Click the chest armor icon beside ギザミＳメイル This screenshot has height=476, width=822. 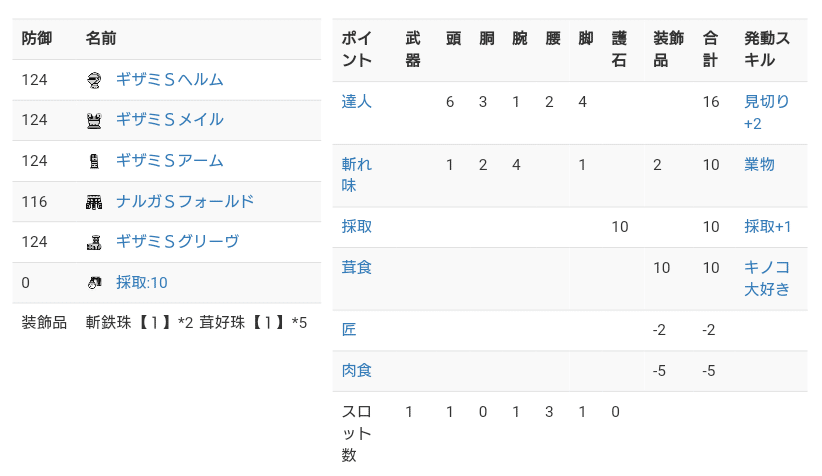coord(94,121)
